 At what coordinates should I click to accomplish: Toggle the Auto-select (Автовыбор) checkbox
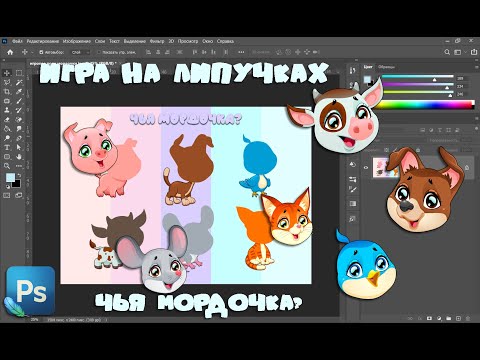[41, 52]
